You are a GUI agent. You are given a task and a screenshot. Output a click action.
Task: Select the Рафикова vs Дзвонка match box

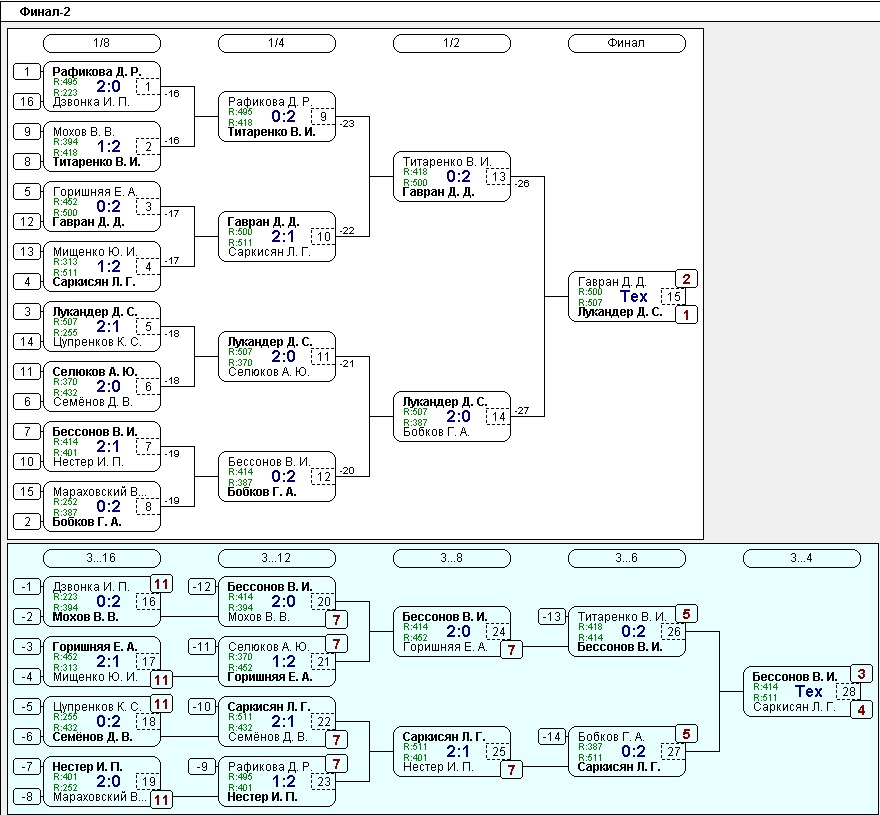pos(102,86)
